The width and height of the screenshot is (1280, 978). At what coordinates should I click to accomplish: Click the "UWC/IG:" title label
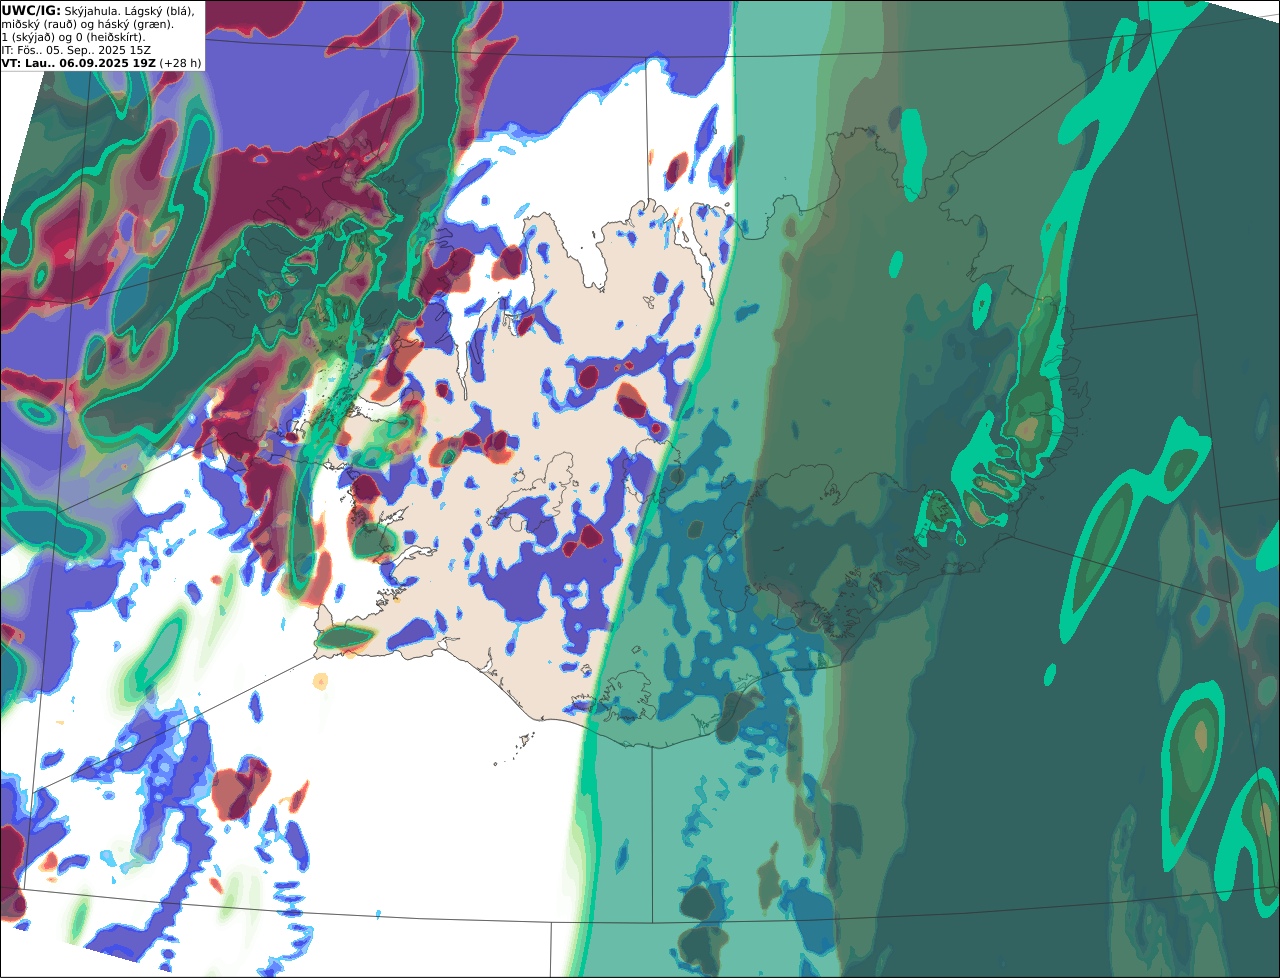[x=31, y=11]
